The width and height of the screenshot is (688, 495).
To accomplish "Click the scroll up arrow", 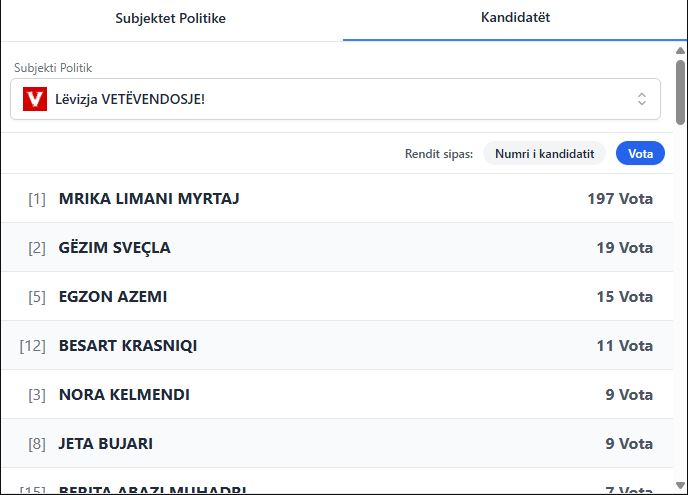I will pos(681,50).
